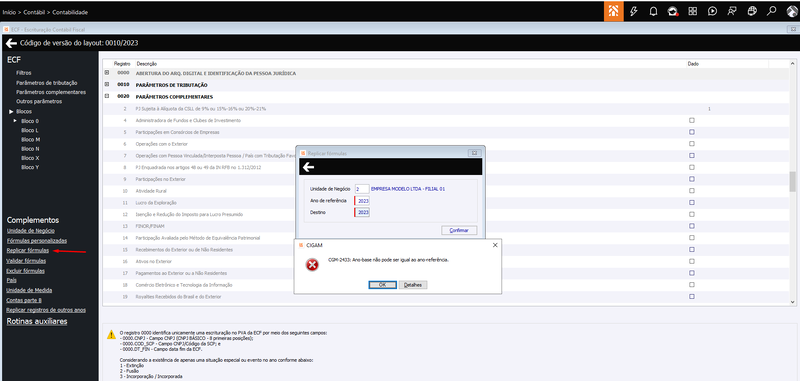The image size is (800, 381).
Task: Open País link in Complementos
Action: (x=11, y=280)
